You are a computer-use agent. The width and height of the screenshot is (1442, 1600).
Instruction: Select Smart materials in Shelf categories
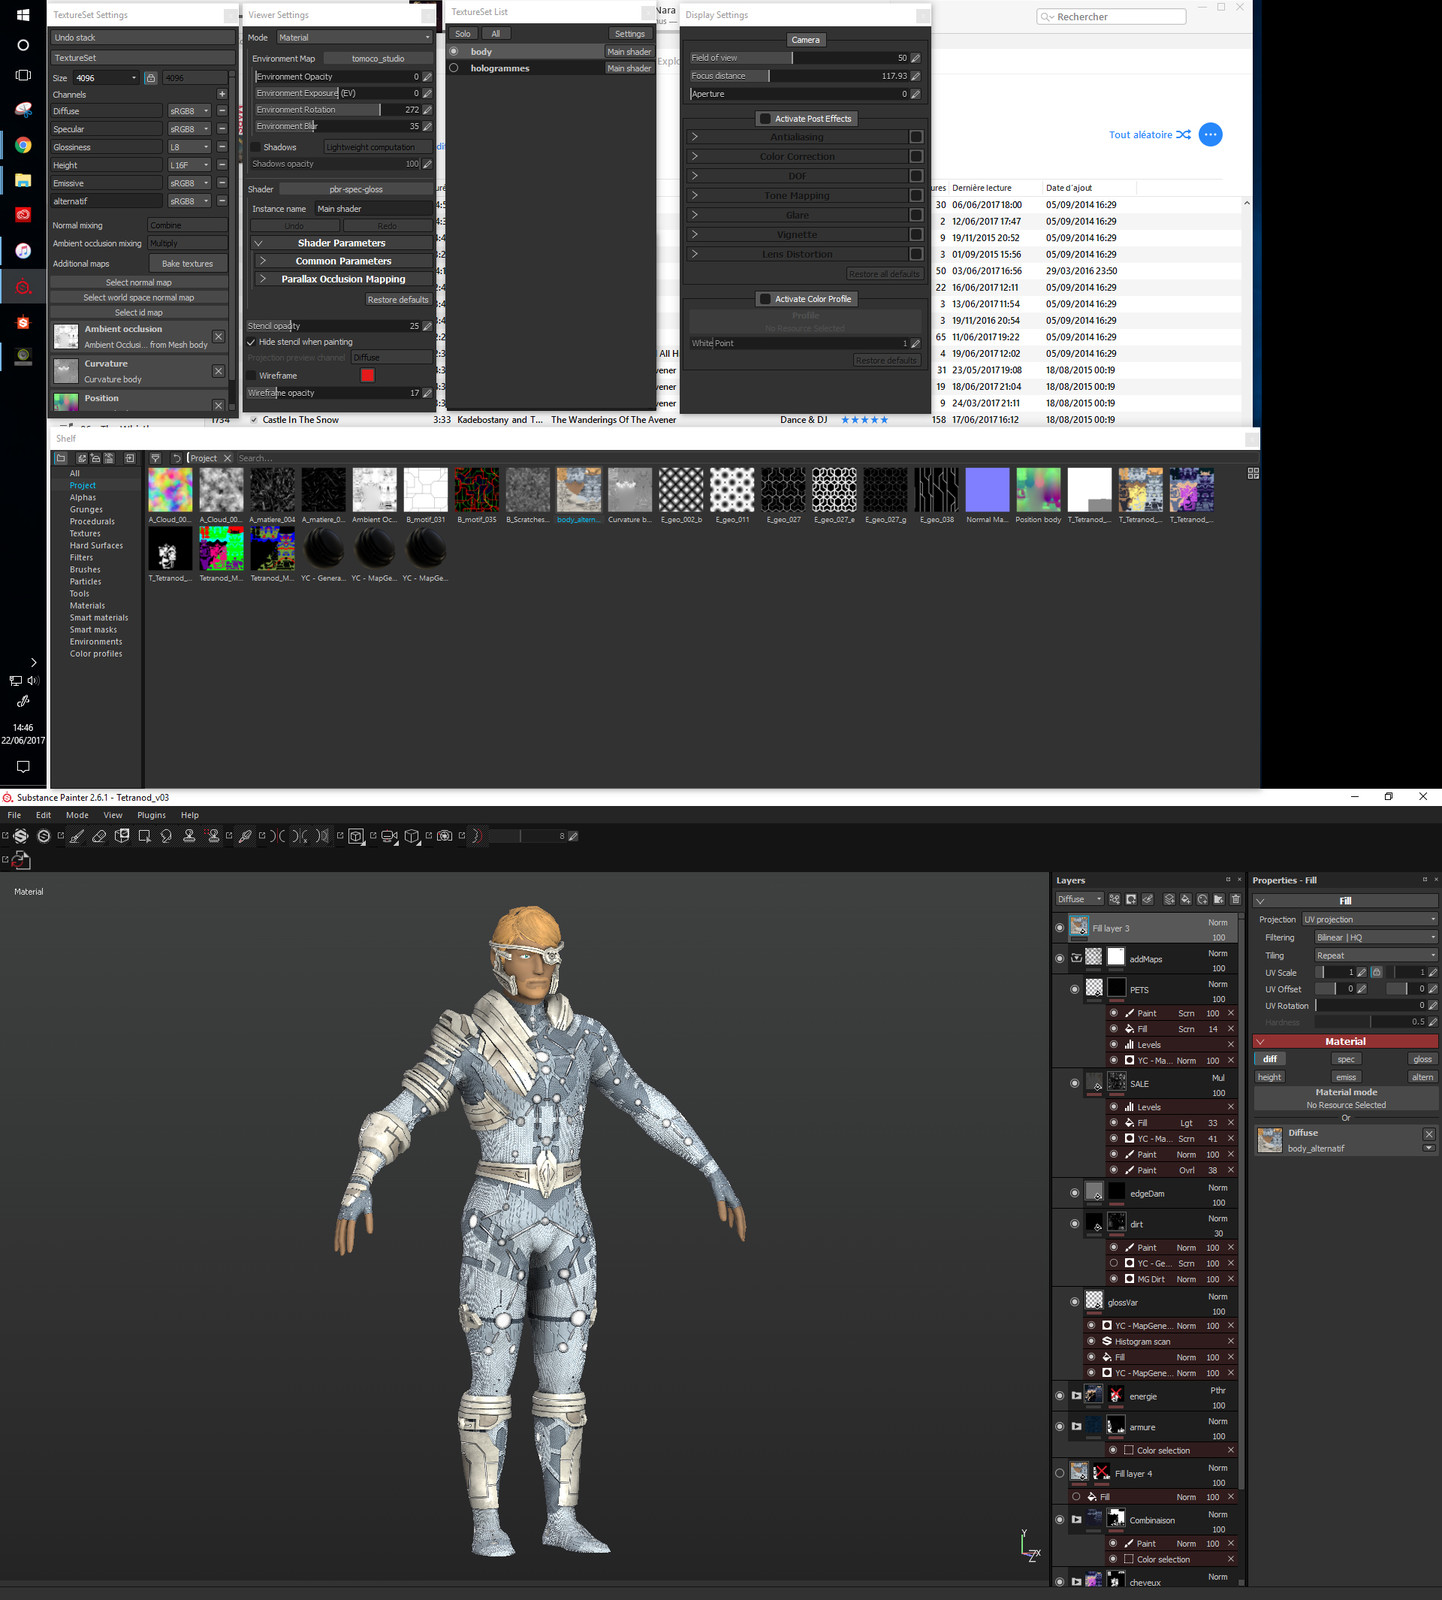pyautogui.click(x=99, y=618)
